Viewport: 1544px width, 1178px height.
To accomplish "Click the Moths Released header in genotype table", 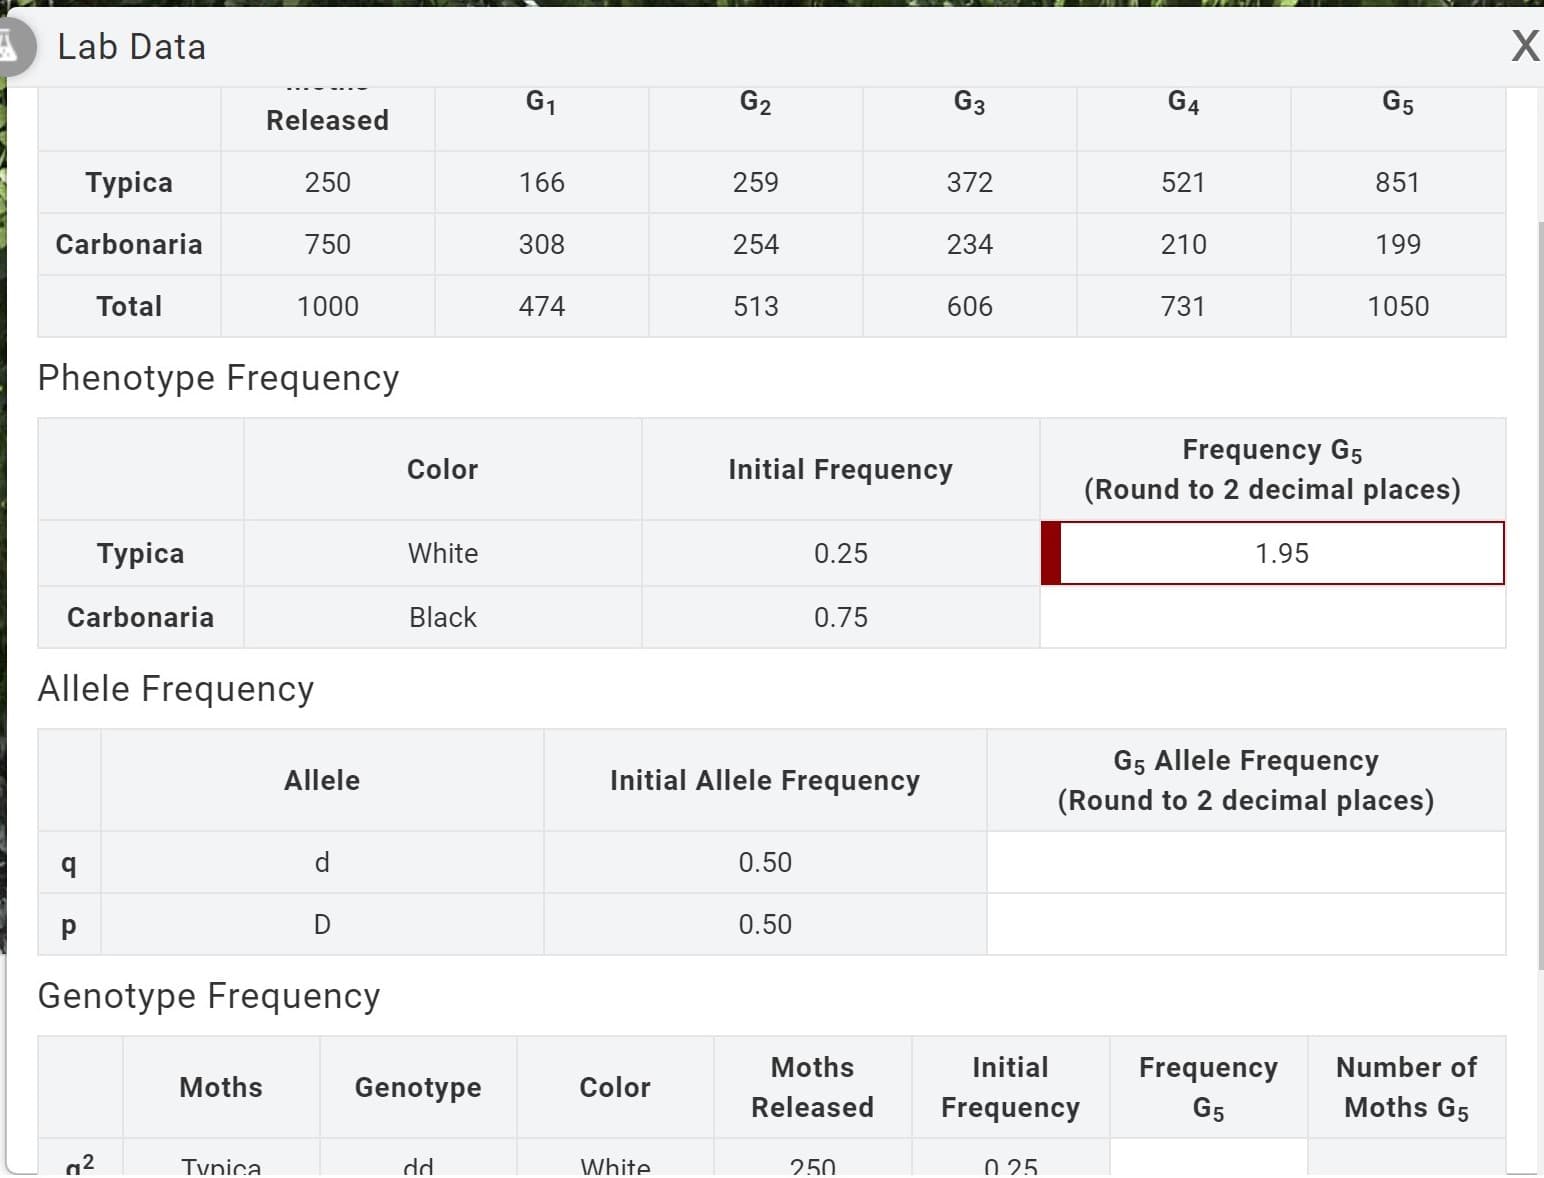I will point(812,1087).
